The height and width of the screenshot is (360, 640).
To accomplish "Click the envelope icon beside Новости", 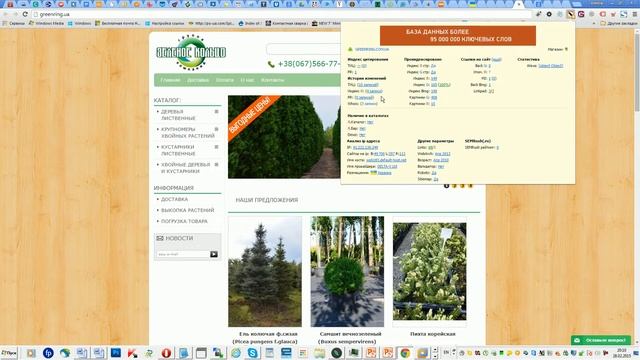I will tap(160, 238).
